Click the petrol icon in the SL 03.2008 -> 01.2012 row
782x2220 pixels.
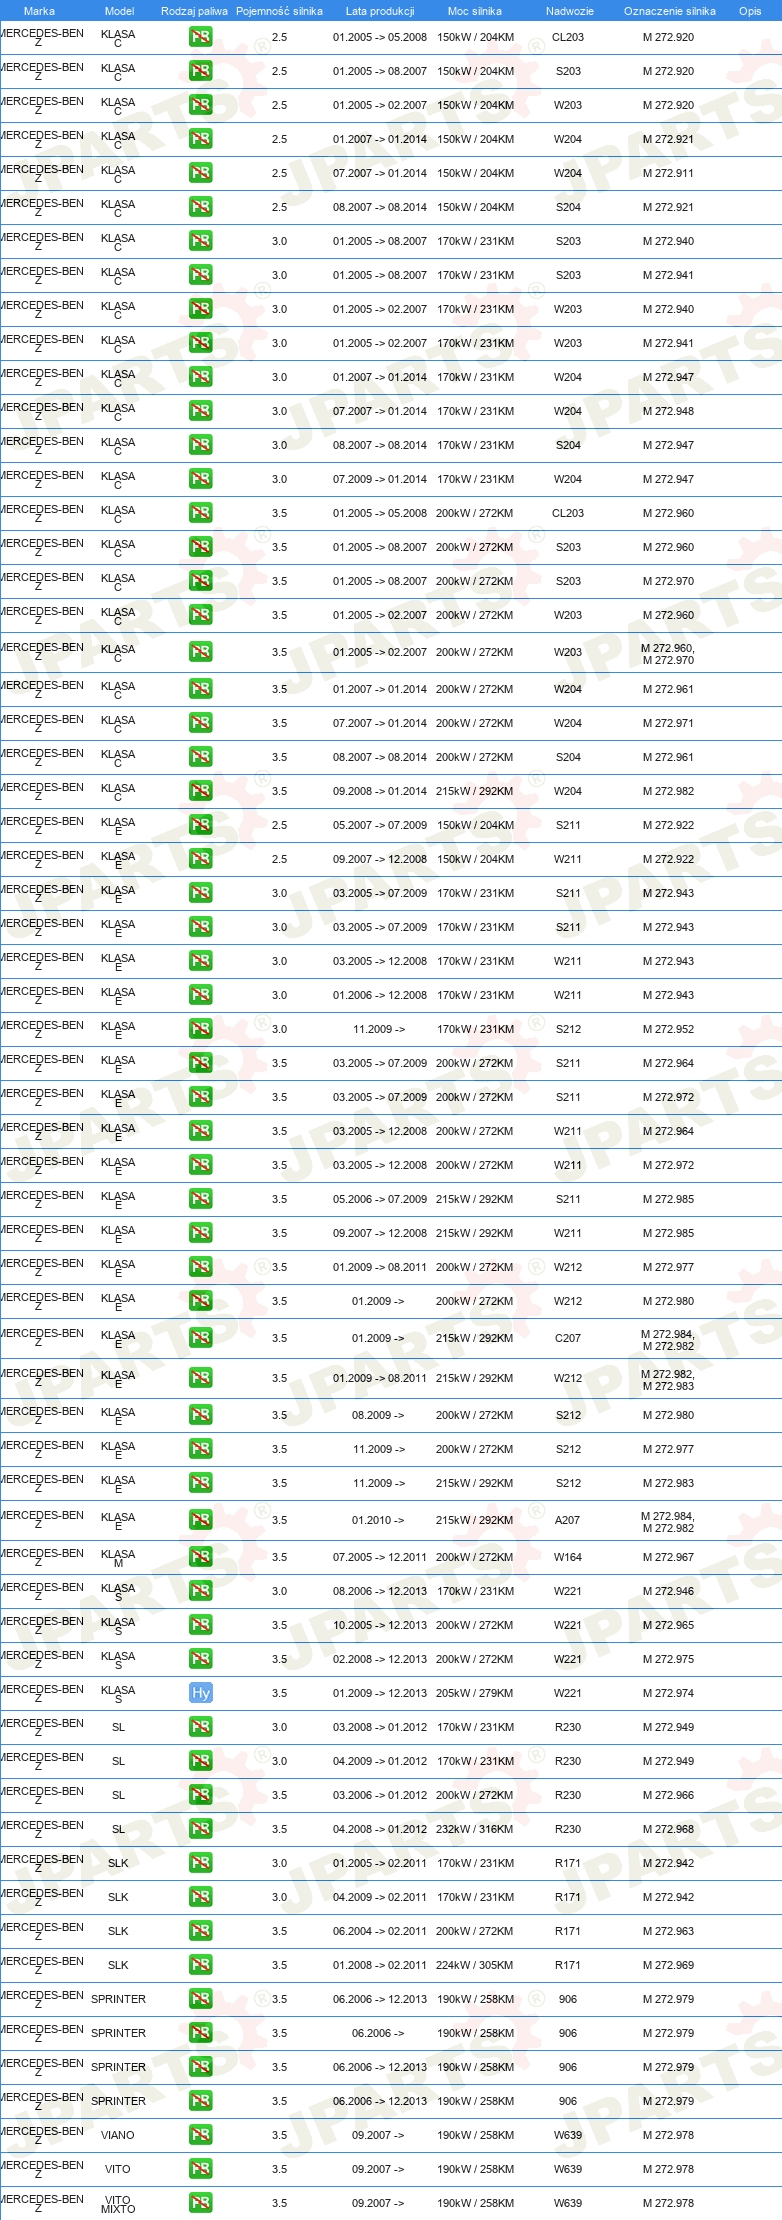(200, 1727)
